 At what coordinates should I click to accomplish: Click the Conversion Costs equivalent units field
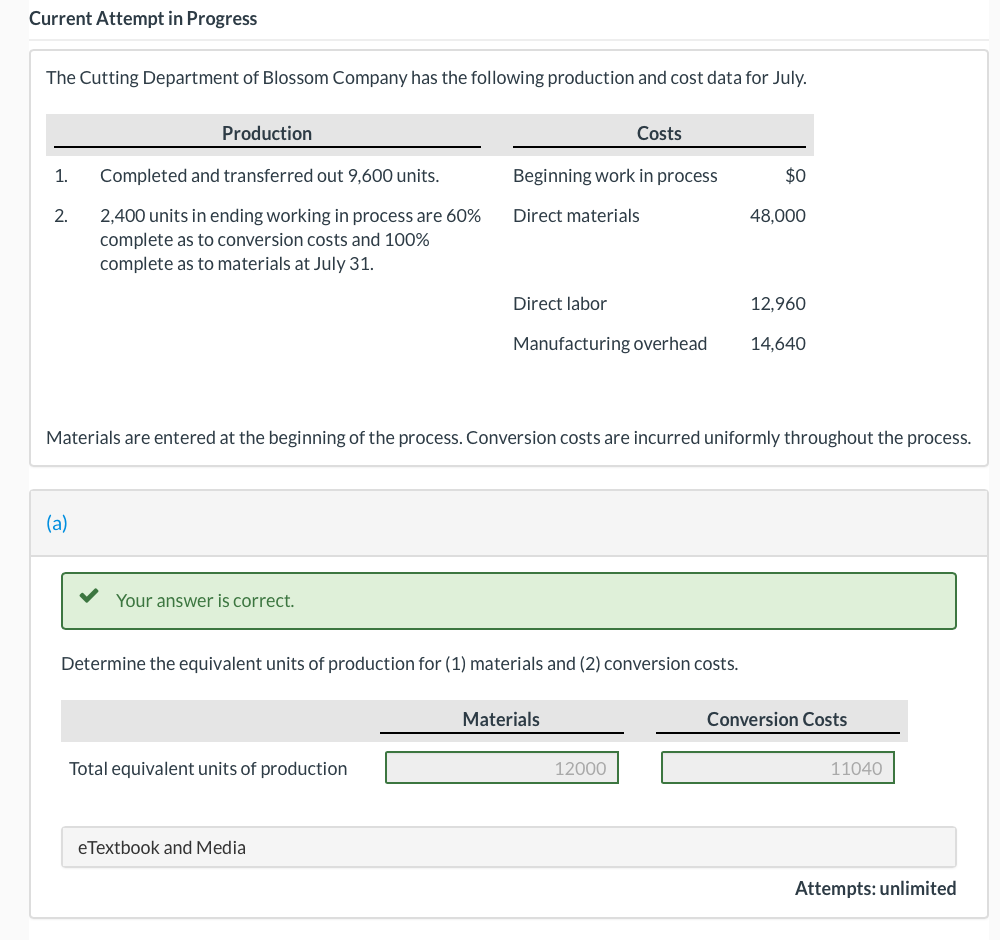coord(777,768)
